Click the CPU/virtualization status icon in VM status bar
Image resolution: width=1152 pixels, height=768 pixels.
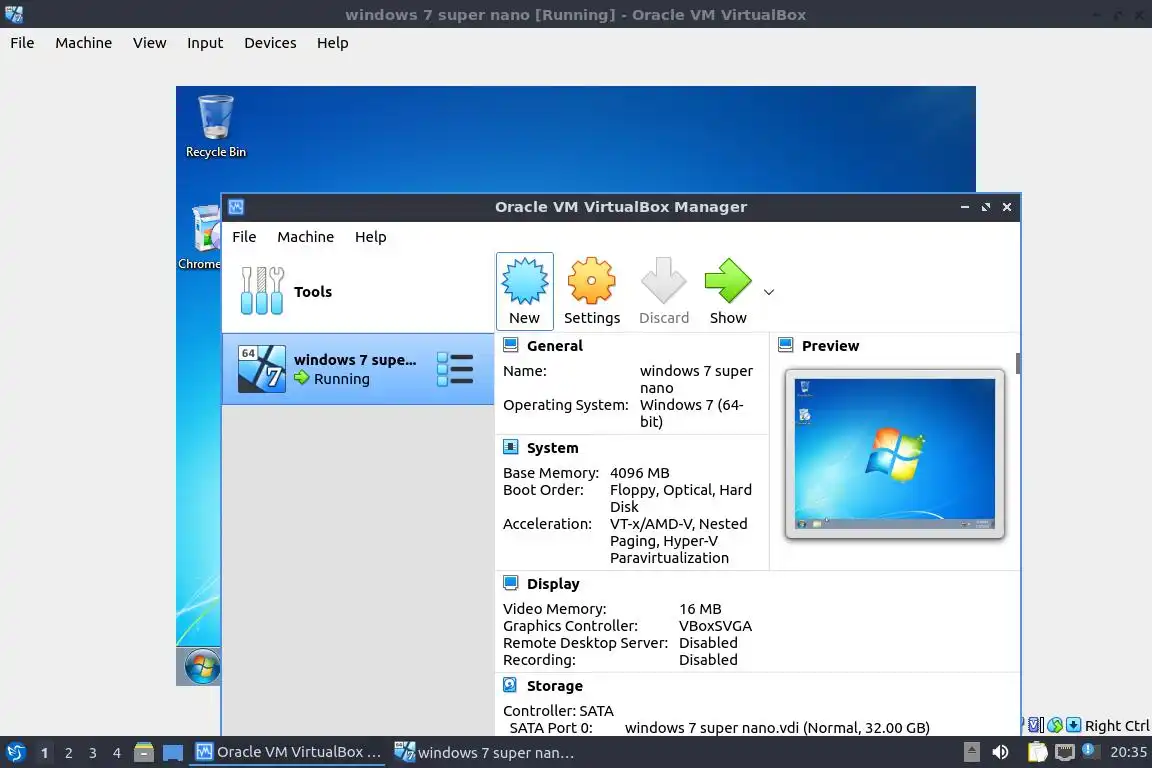point(1036,725)
